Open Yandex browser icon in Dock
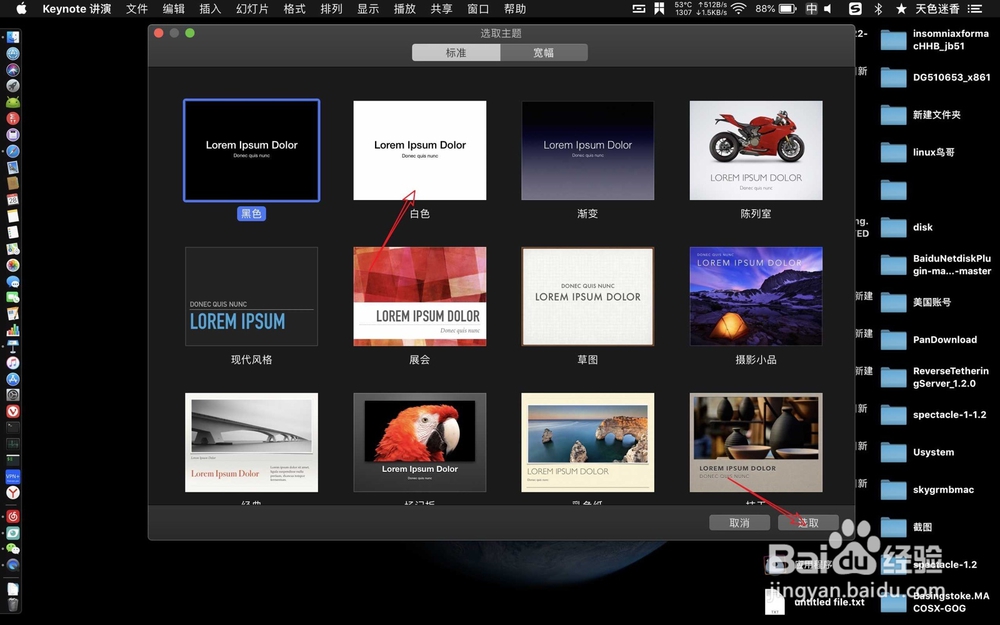The height and width of the screenshot is (625, 1000). click(x=13, y=492)
